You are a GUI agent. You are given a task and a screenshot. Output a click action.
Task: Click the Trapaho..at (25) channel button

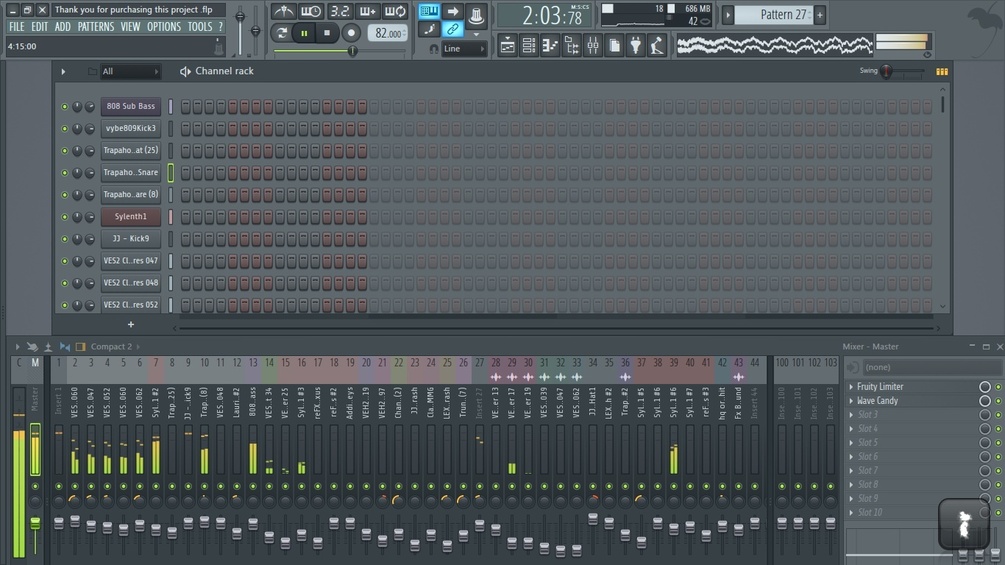click(x=131, y=151)
